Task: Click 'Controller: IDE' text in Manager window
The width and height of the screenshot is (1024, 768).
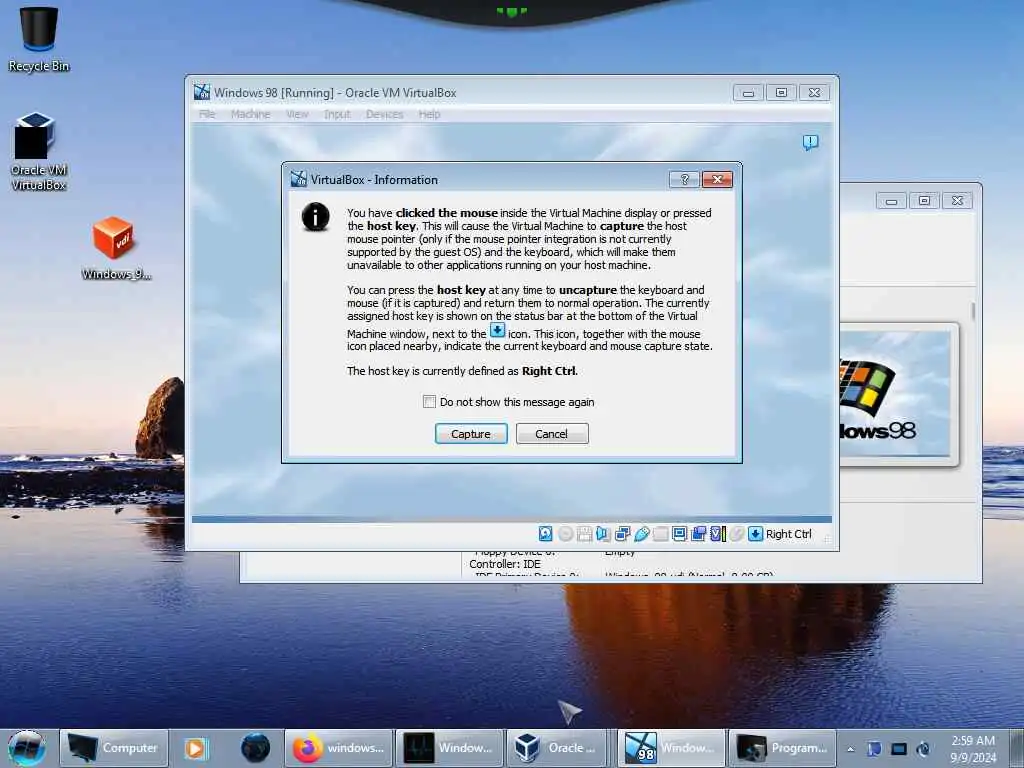Action: click(505, 564)
